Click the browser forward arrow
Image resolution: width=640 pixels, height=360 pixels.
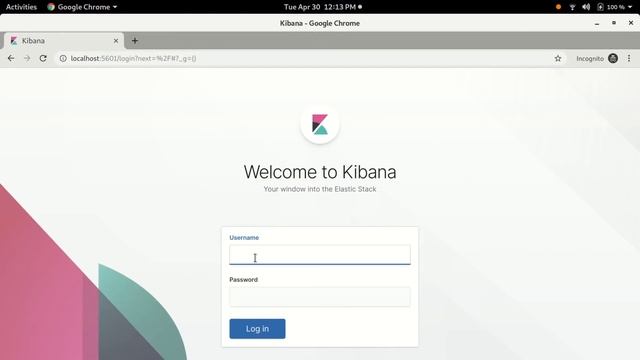click(x=27, y=58)
